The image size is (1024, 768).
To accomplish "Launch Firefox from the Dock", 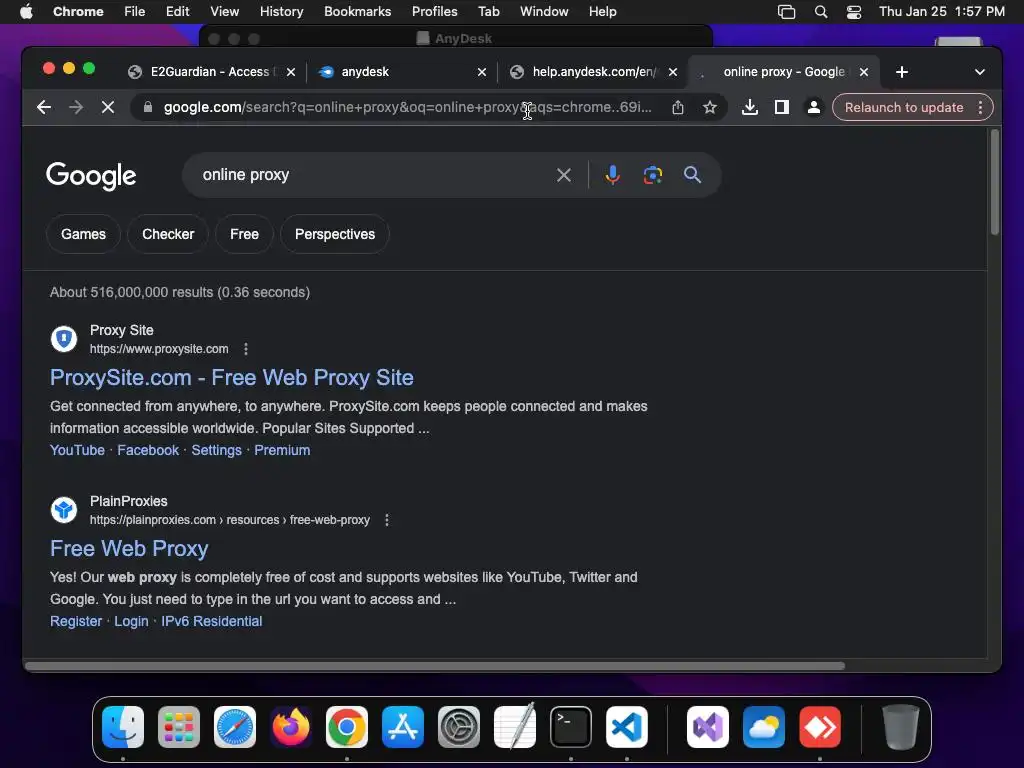I will coord(291,727).
